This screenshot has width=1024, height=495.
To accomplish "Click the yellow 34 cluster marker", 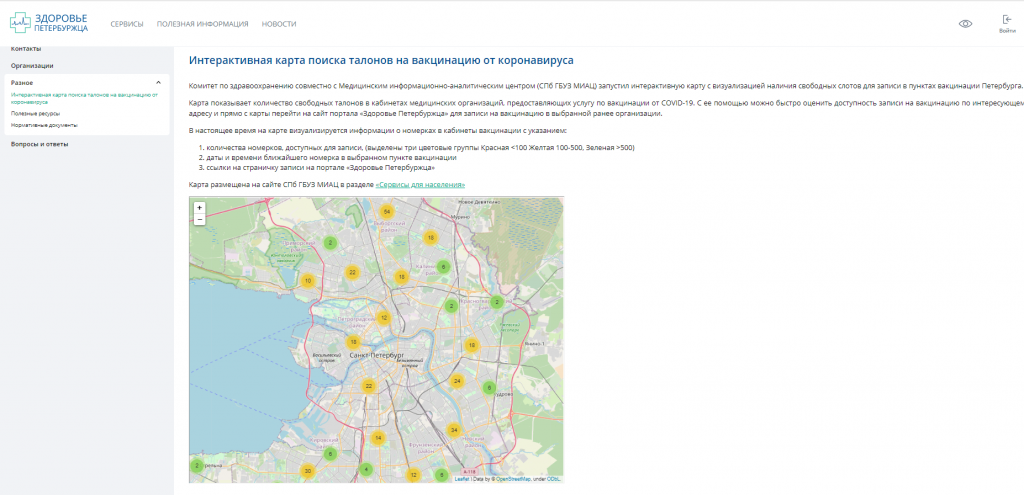I will coord(454,430).
